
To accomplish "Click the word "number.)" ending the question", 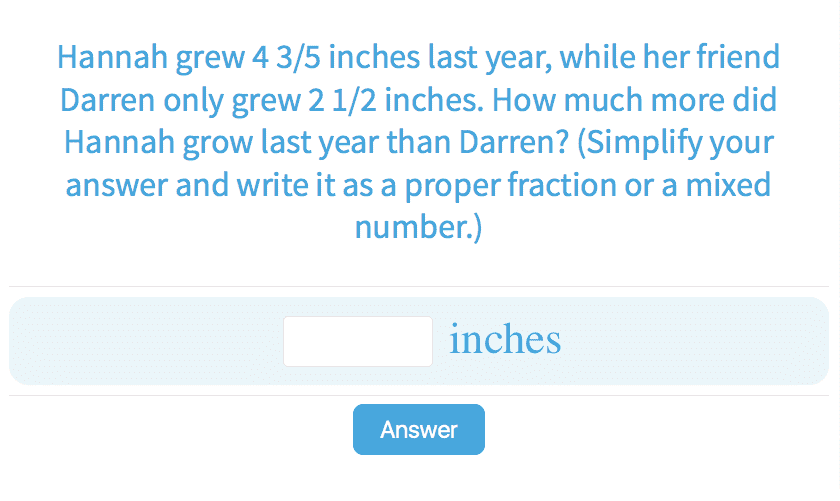I will pos(418,227).
